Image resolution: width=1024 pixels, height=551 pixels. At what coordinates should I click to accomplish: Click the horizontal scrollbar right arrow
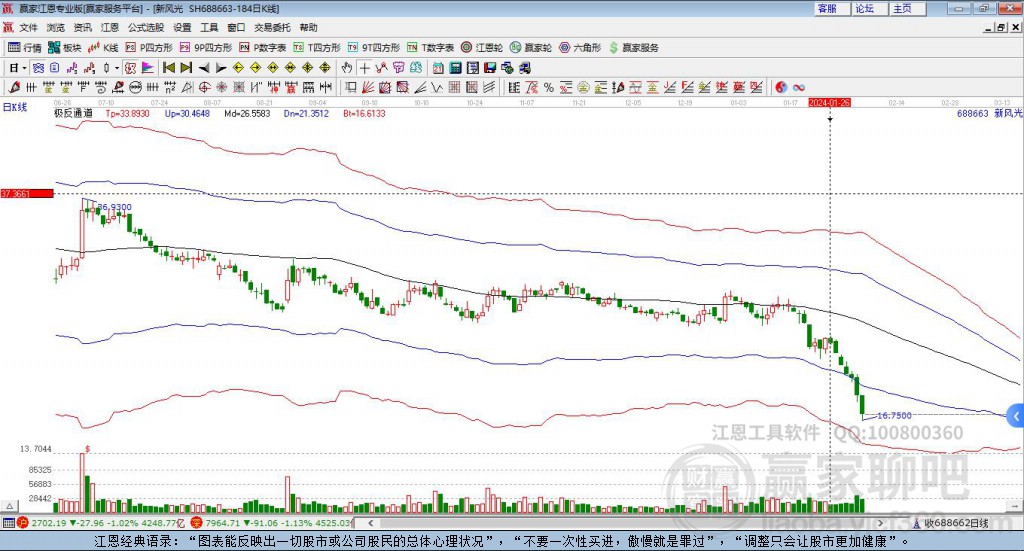(x=880, y=523)
